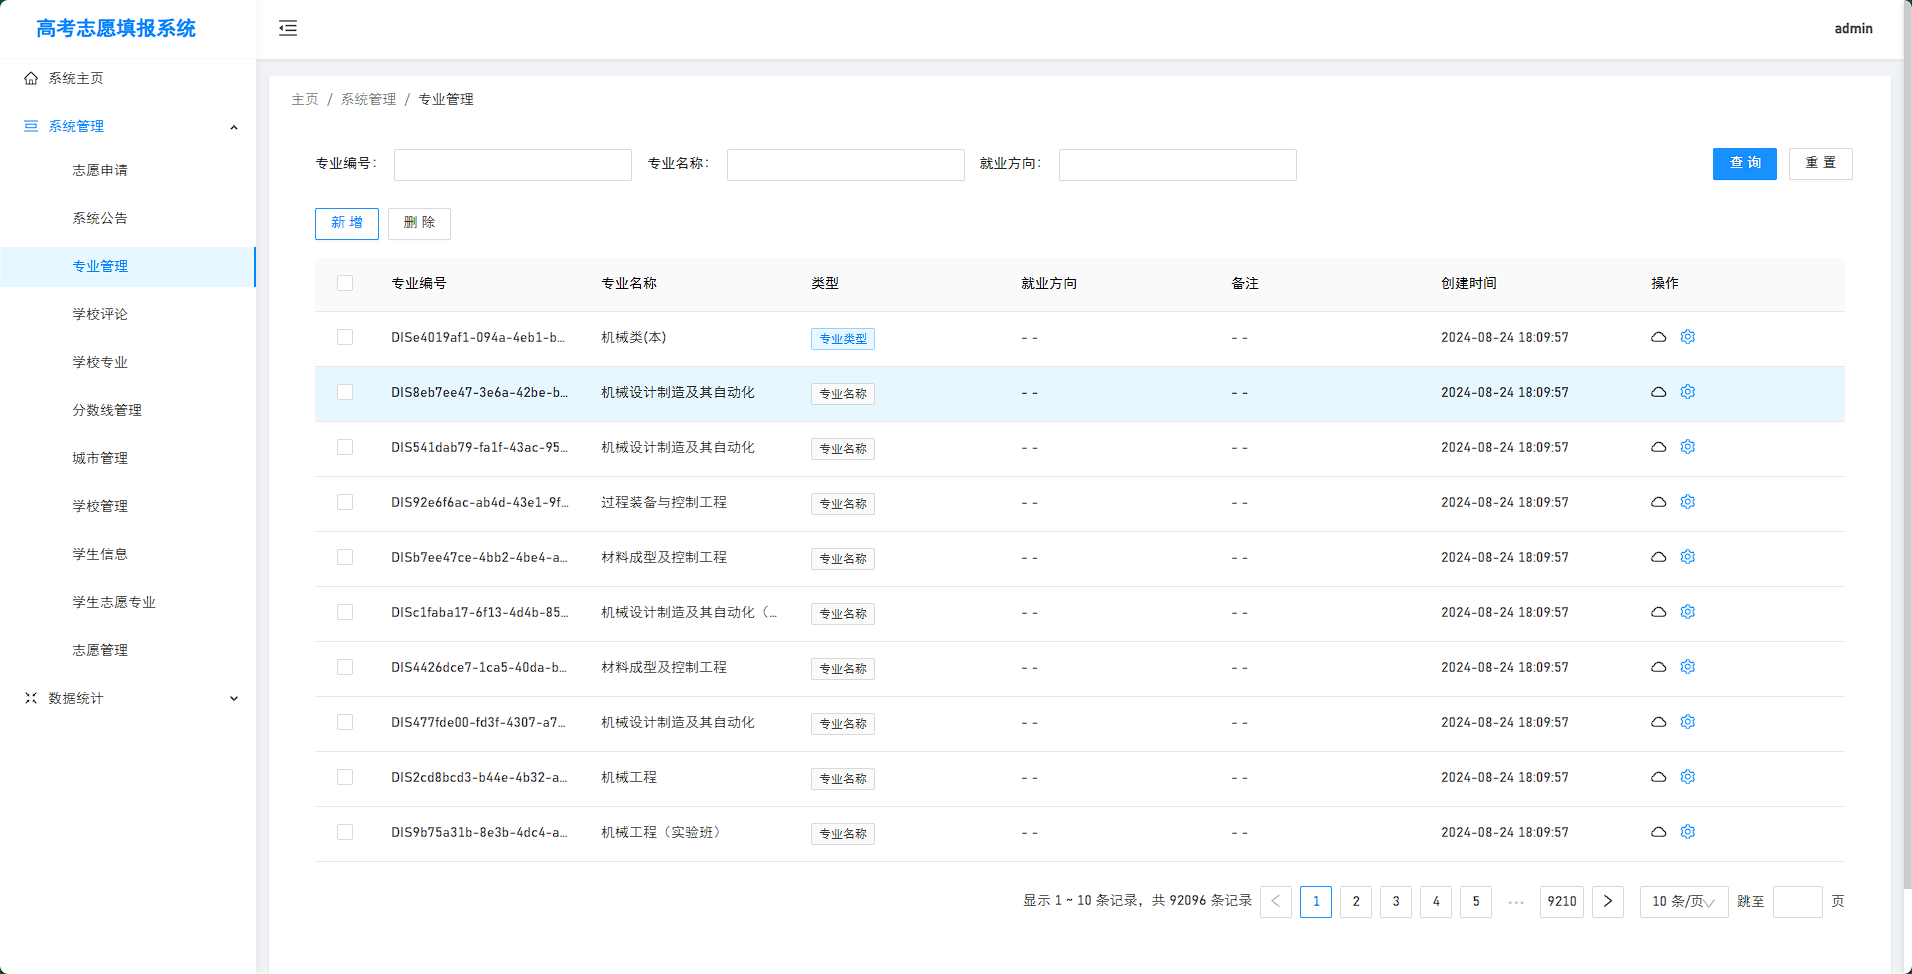Open the 10 条/页 page size dropdown
Image resolution: width=1912 pixels, height=974 pixels.
[x=1684, y=901]
